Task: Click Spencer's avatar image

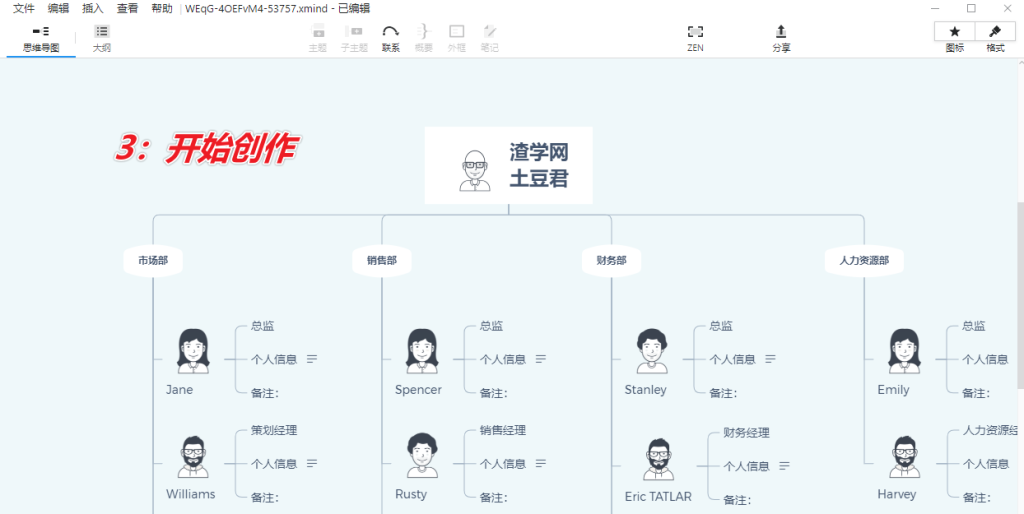Action: click(421, 351)
